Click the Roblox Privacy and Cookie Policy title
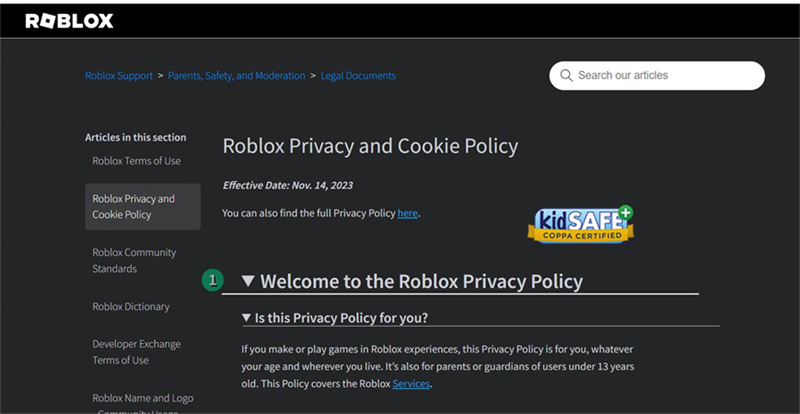Screen dimensions: 800x414 370,147
